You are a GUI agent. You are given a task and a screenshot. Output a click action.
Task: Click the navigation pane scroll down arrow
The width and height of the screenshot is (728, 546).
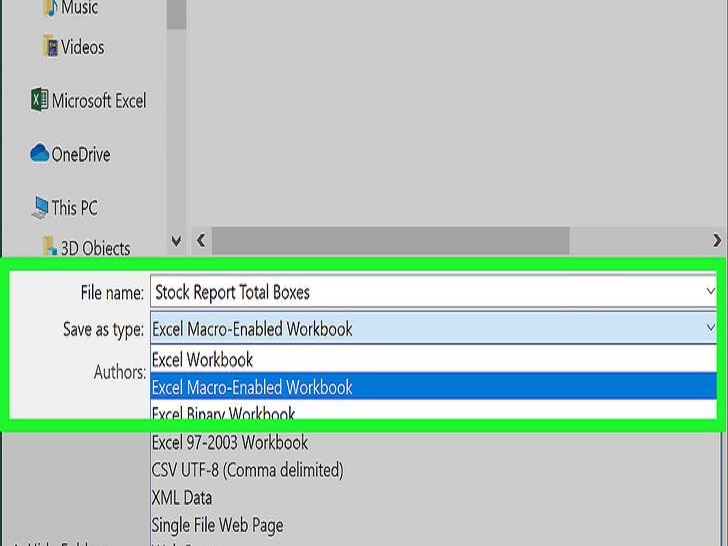[176, 241]
